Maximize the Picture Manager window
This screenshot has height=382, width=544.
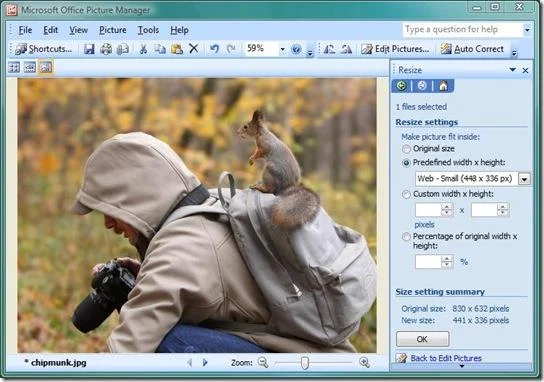point(495,7)
